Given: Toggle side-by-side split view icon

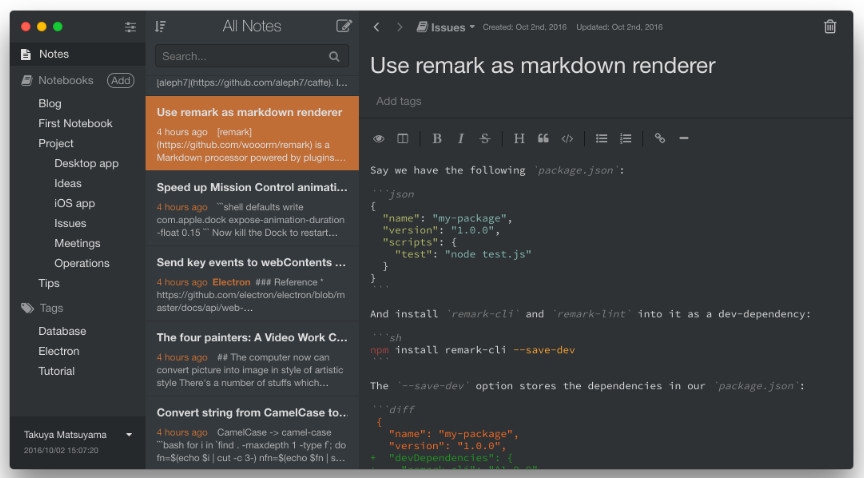Looking at the screenshot, I should (403, 138).
